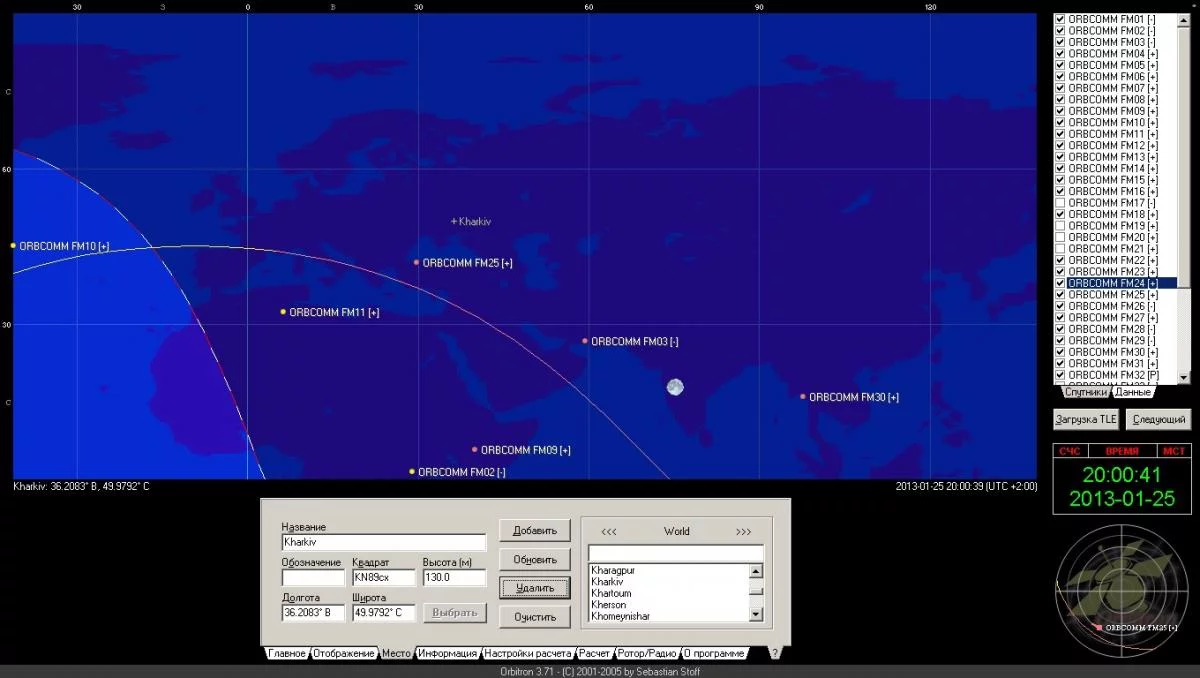
Task: Click up arrow of city list scrollbar
Action: (755, 572)
